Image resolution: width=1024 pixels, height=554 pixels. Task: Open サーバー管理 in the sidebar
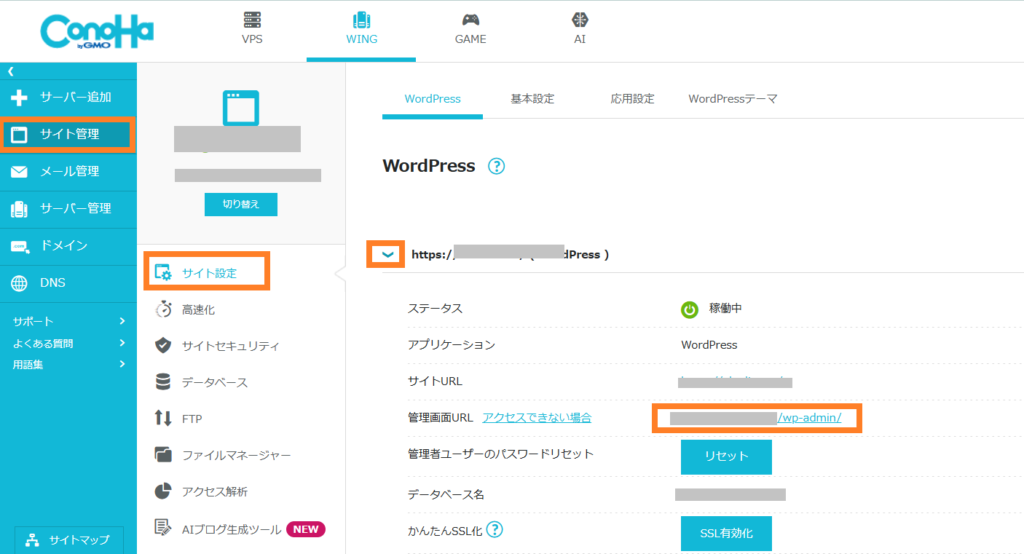coord(68,208)
